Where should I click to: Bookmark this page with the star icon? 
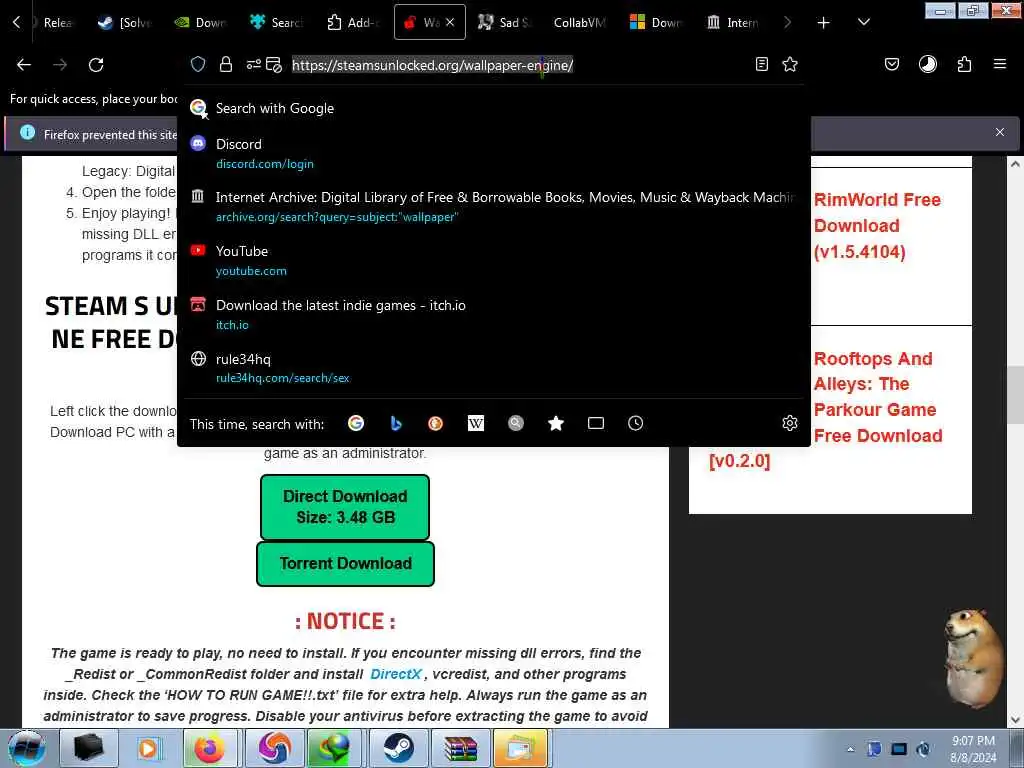point(790,65)
